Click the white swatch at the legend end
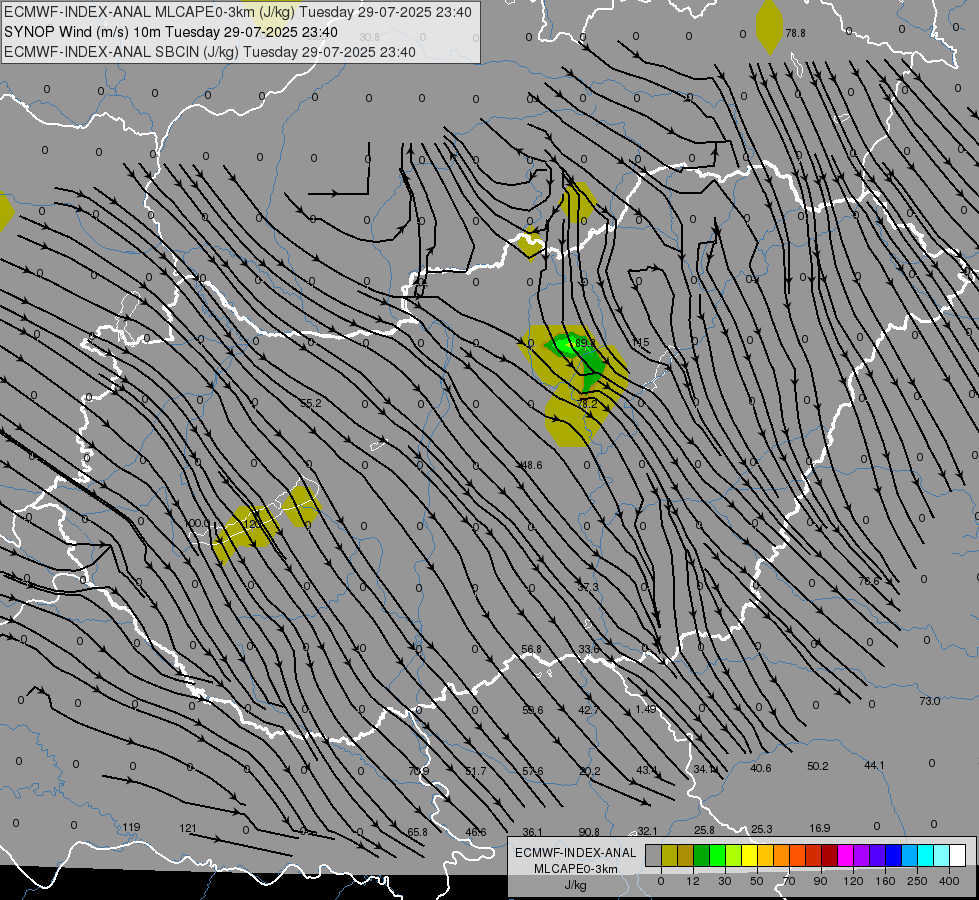Screen dimensions: 979x900 pos(958,856)
